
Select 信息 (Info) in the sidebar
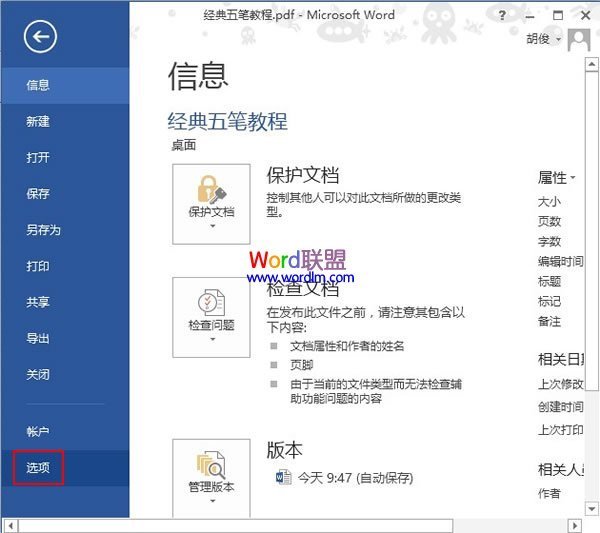click(38, 85)
